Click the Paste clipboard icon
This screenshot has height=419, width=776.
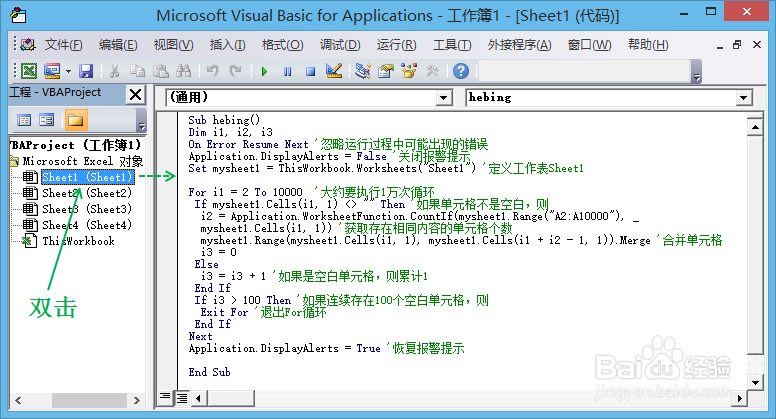[x=160, y=71]
